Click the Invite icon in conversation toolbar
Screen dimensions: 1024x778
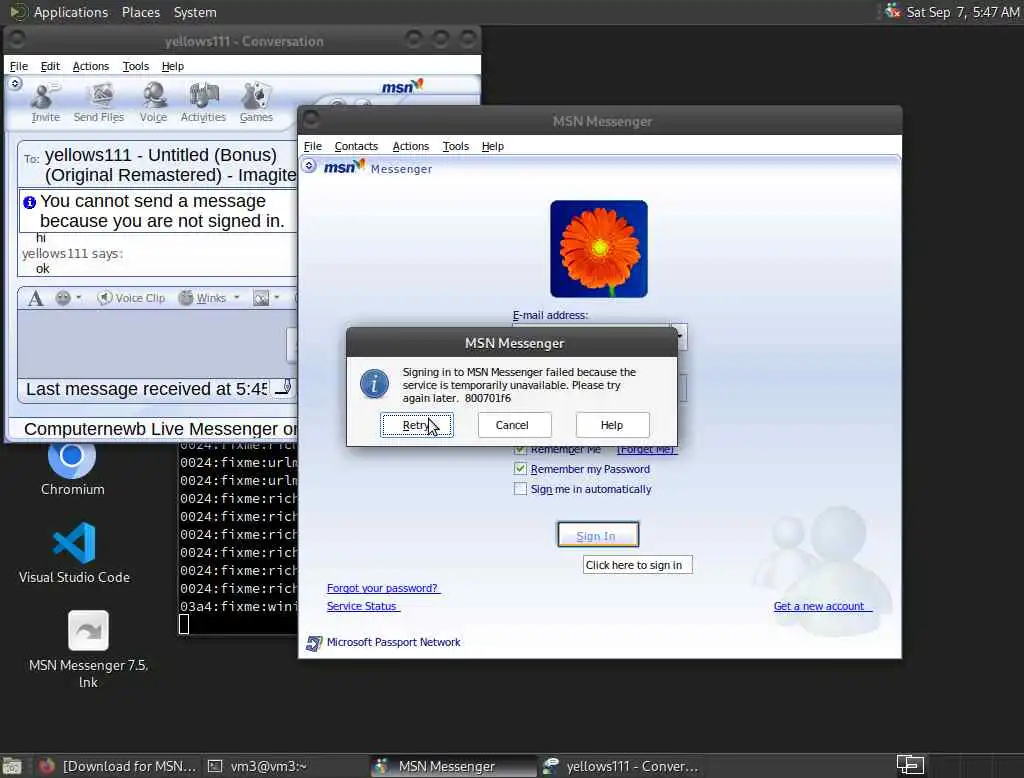pyautogui.click(x=45, y=103)
